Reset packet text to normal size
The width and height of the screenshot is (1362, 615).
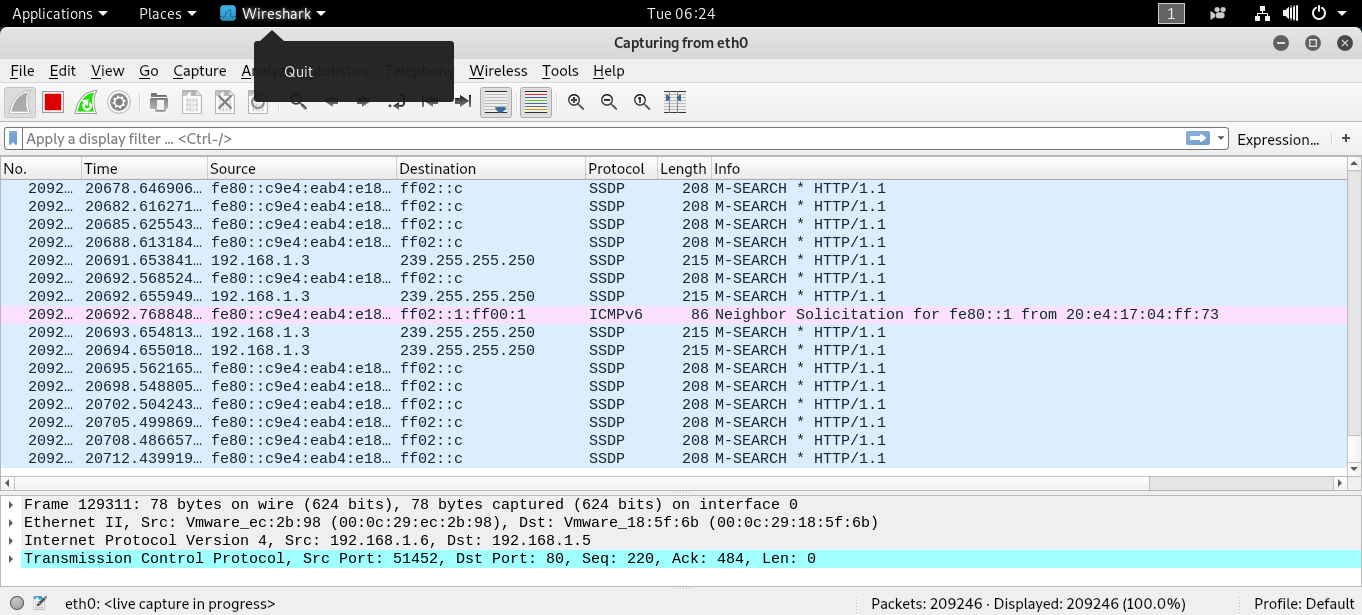(642, 101)
